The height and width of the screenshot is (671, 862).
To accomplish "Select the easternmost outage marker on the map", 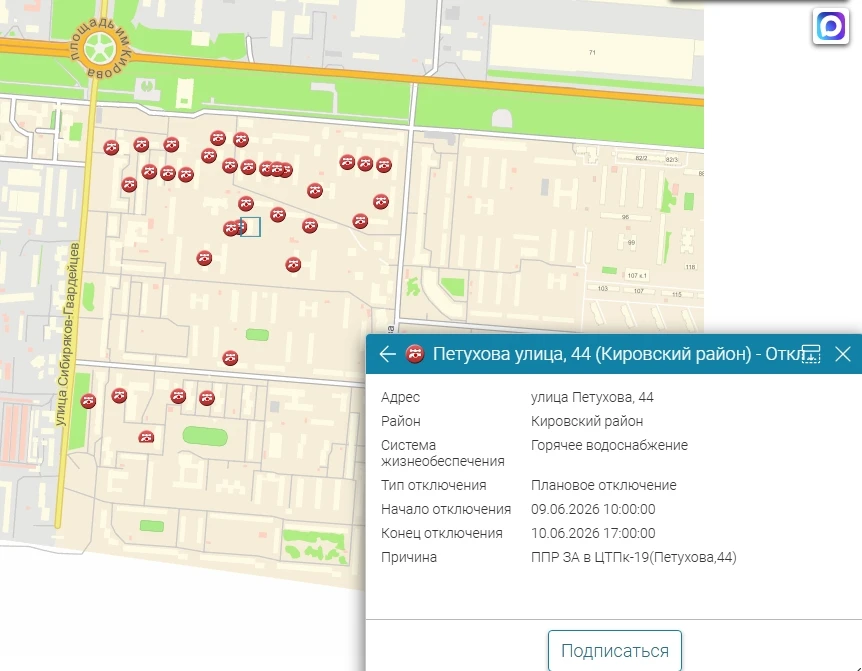I will pyautogui.click(x=384, y=165).
